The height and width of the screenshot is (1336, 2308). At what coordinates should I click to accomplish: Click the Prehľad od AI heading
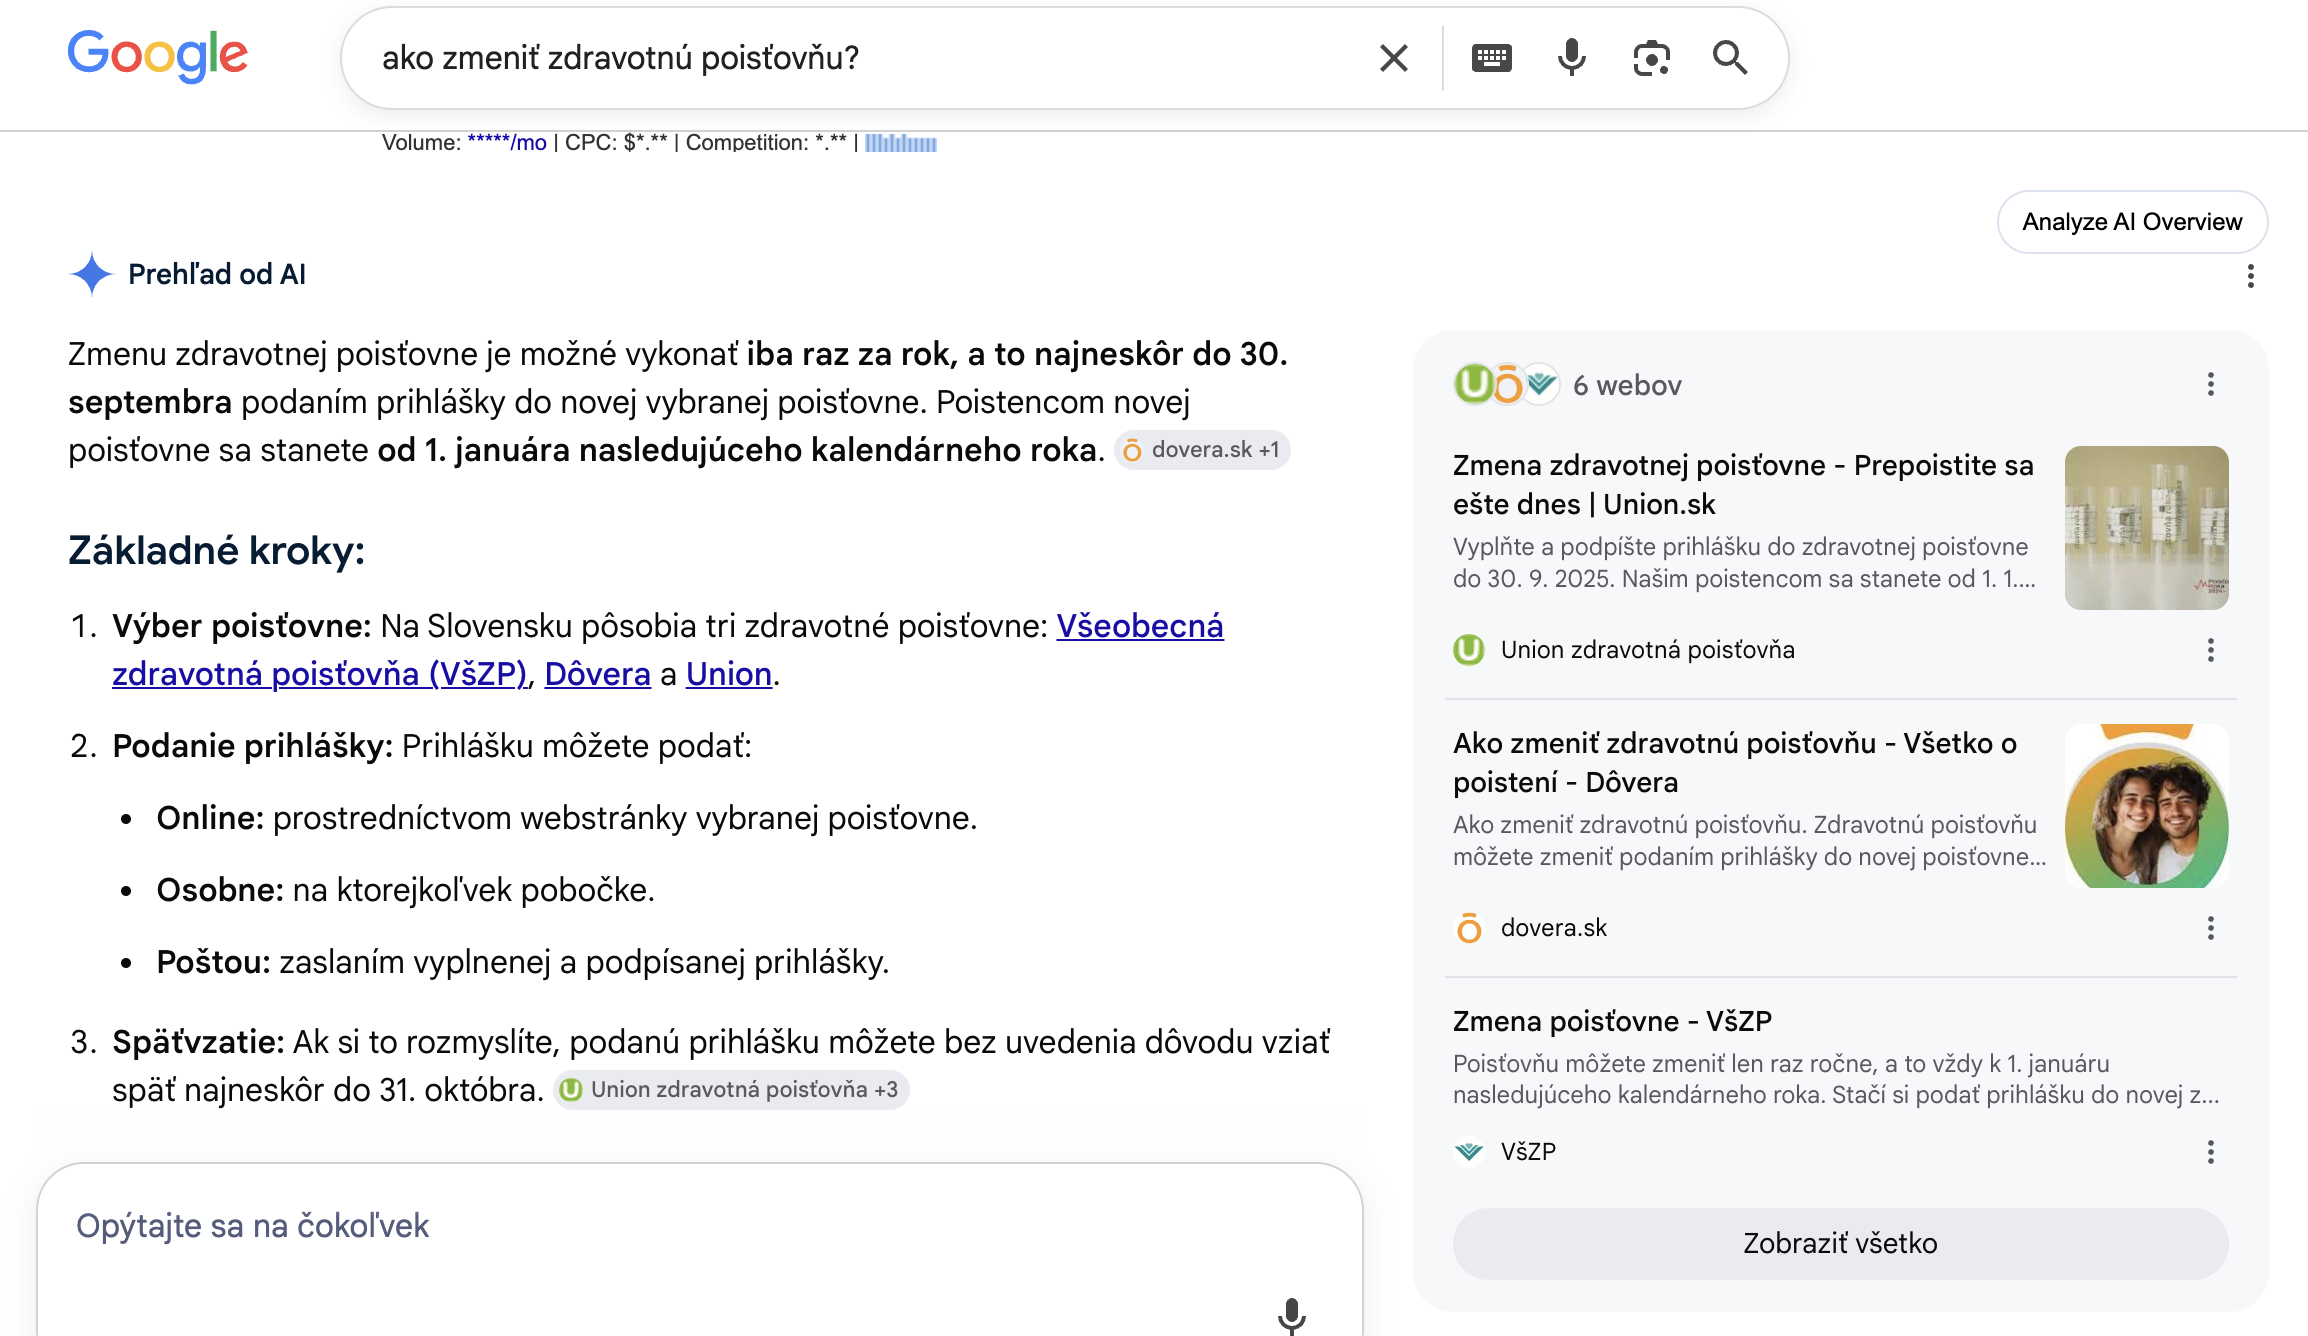(217, 274)
